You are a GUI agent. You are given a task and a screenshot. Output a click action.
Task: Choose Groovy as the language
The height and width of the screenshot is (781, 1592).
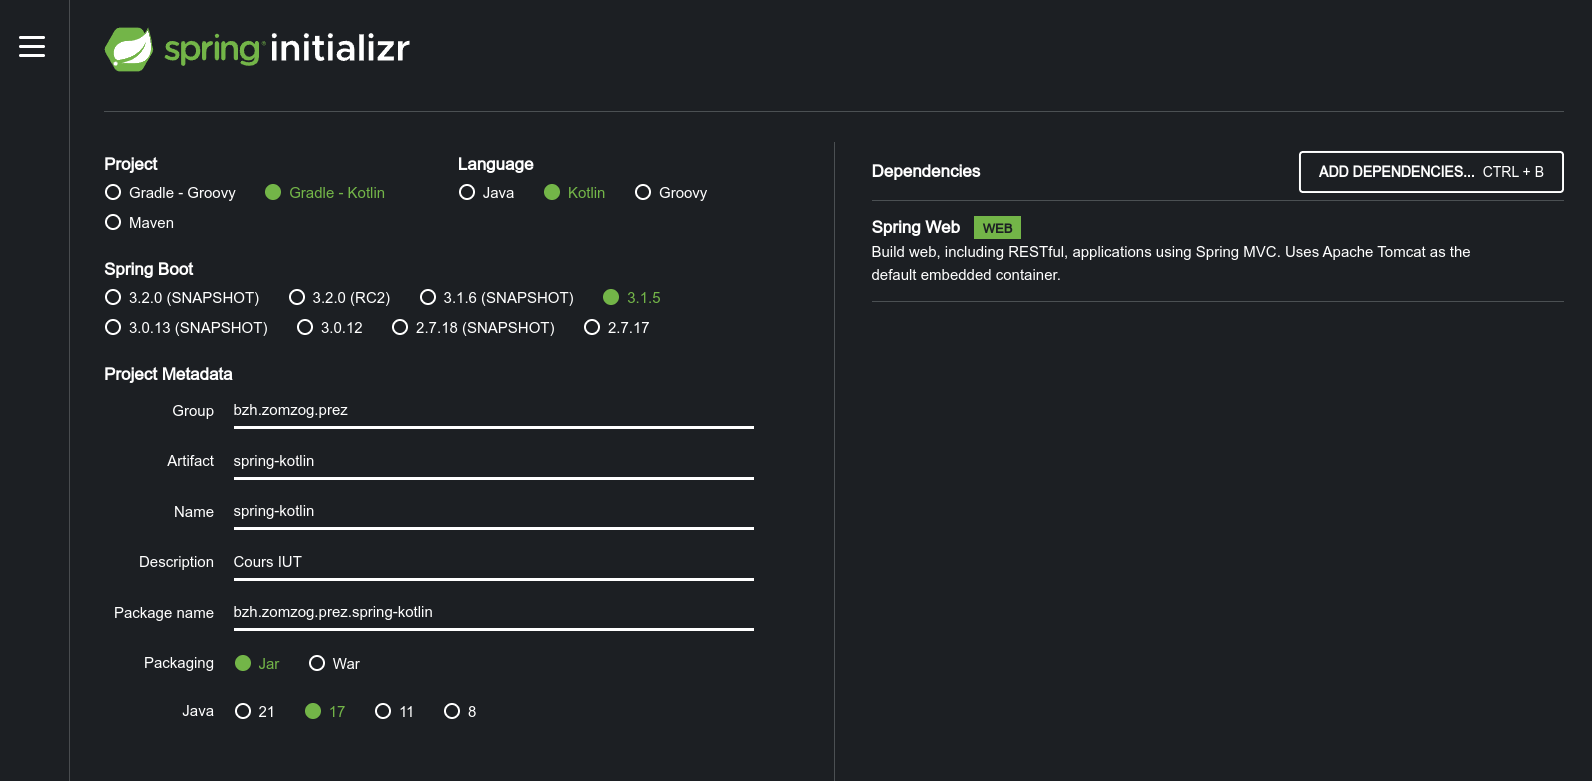[671, 193]
